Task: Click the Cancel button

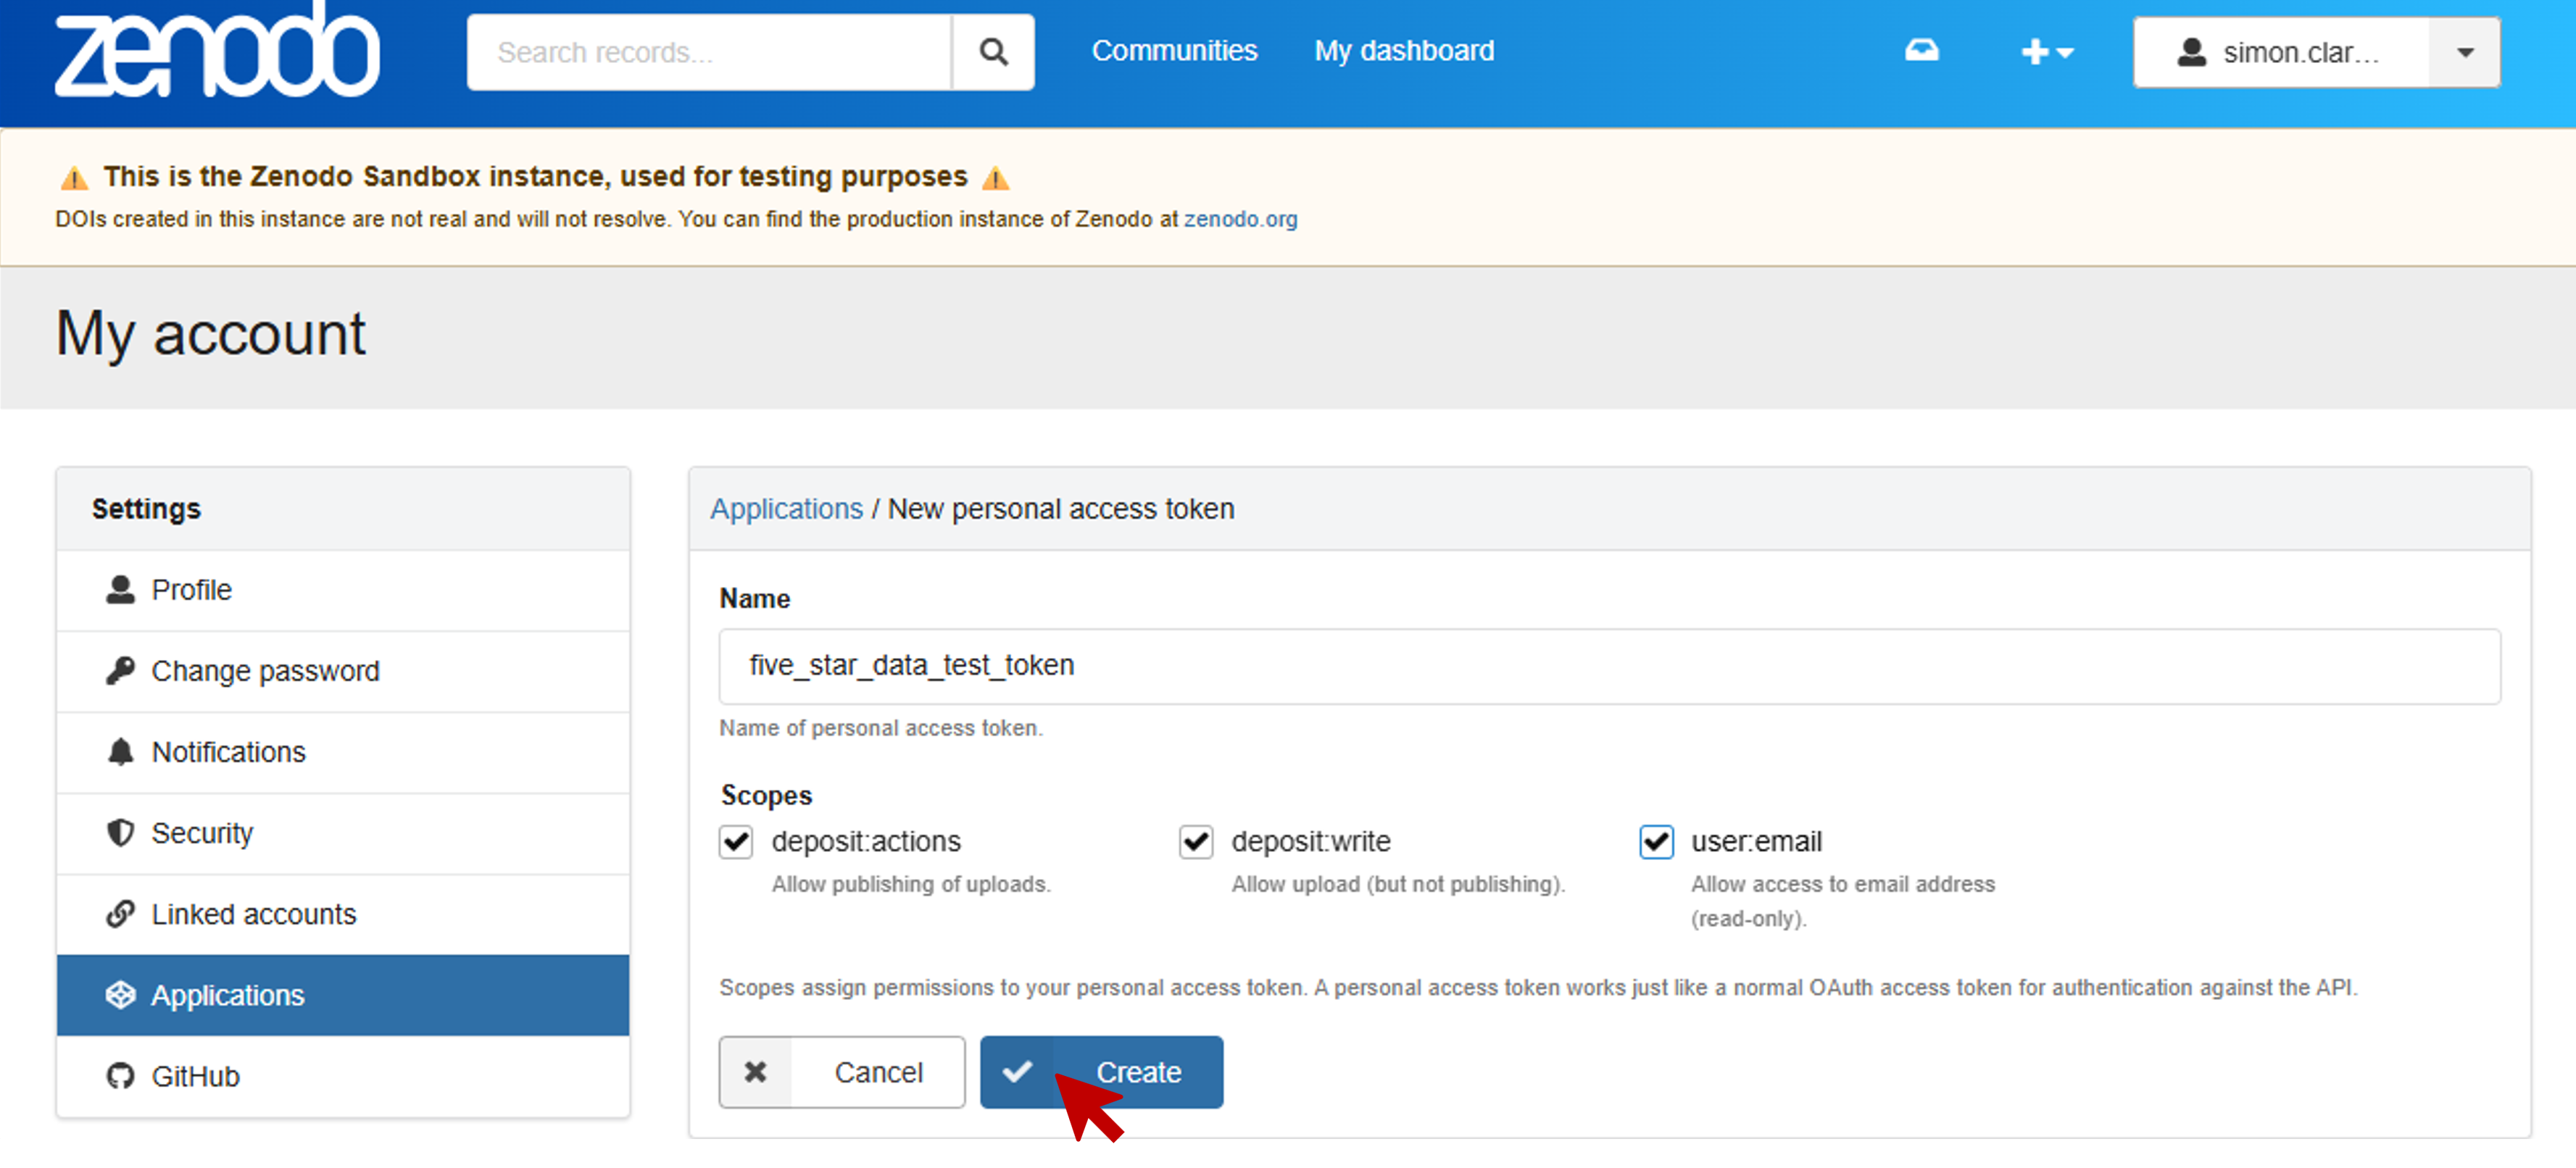Action: tap(842, 1072)
